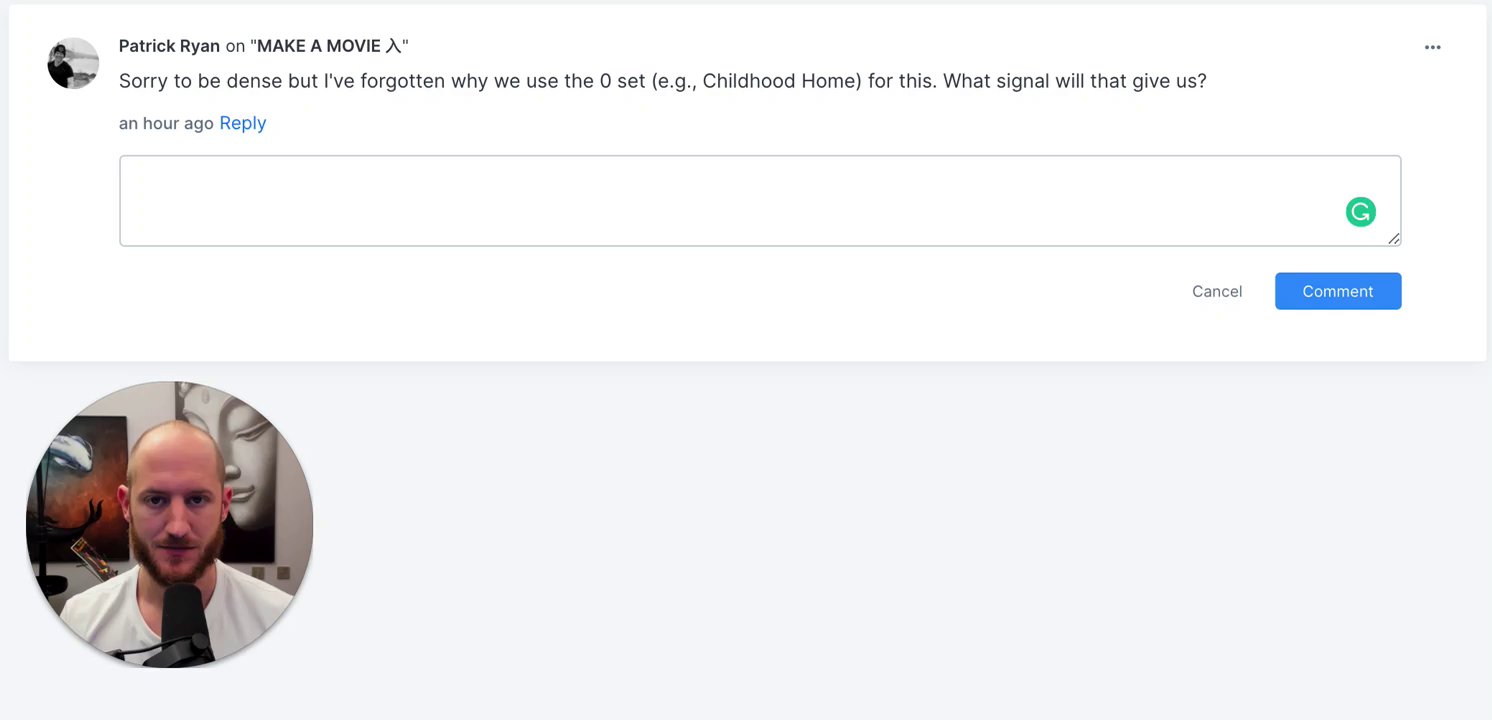Click the circular webcam video bubble
Viewport: 1492px width, 720px height.
170,524
